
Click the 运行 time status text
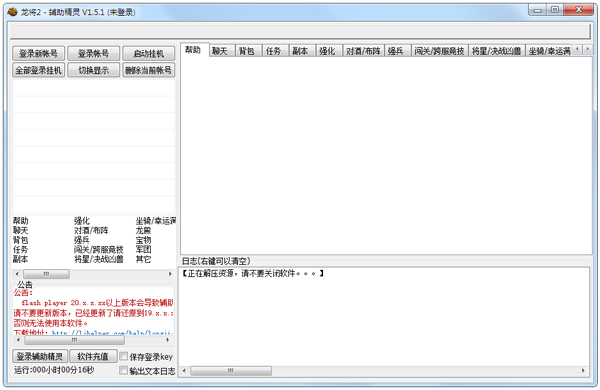54,370
